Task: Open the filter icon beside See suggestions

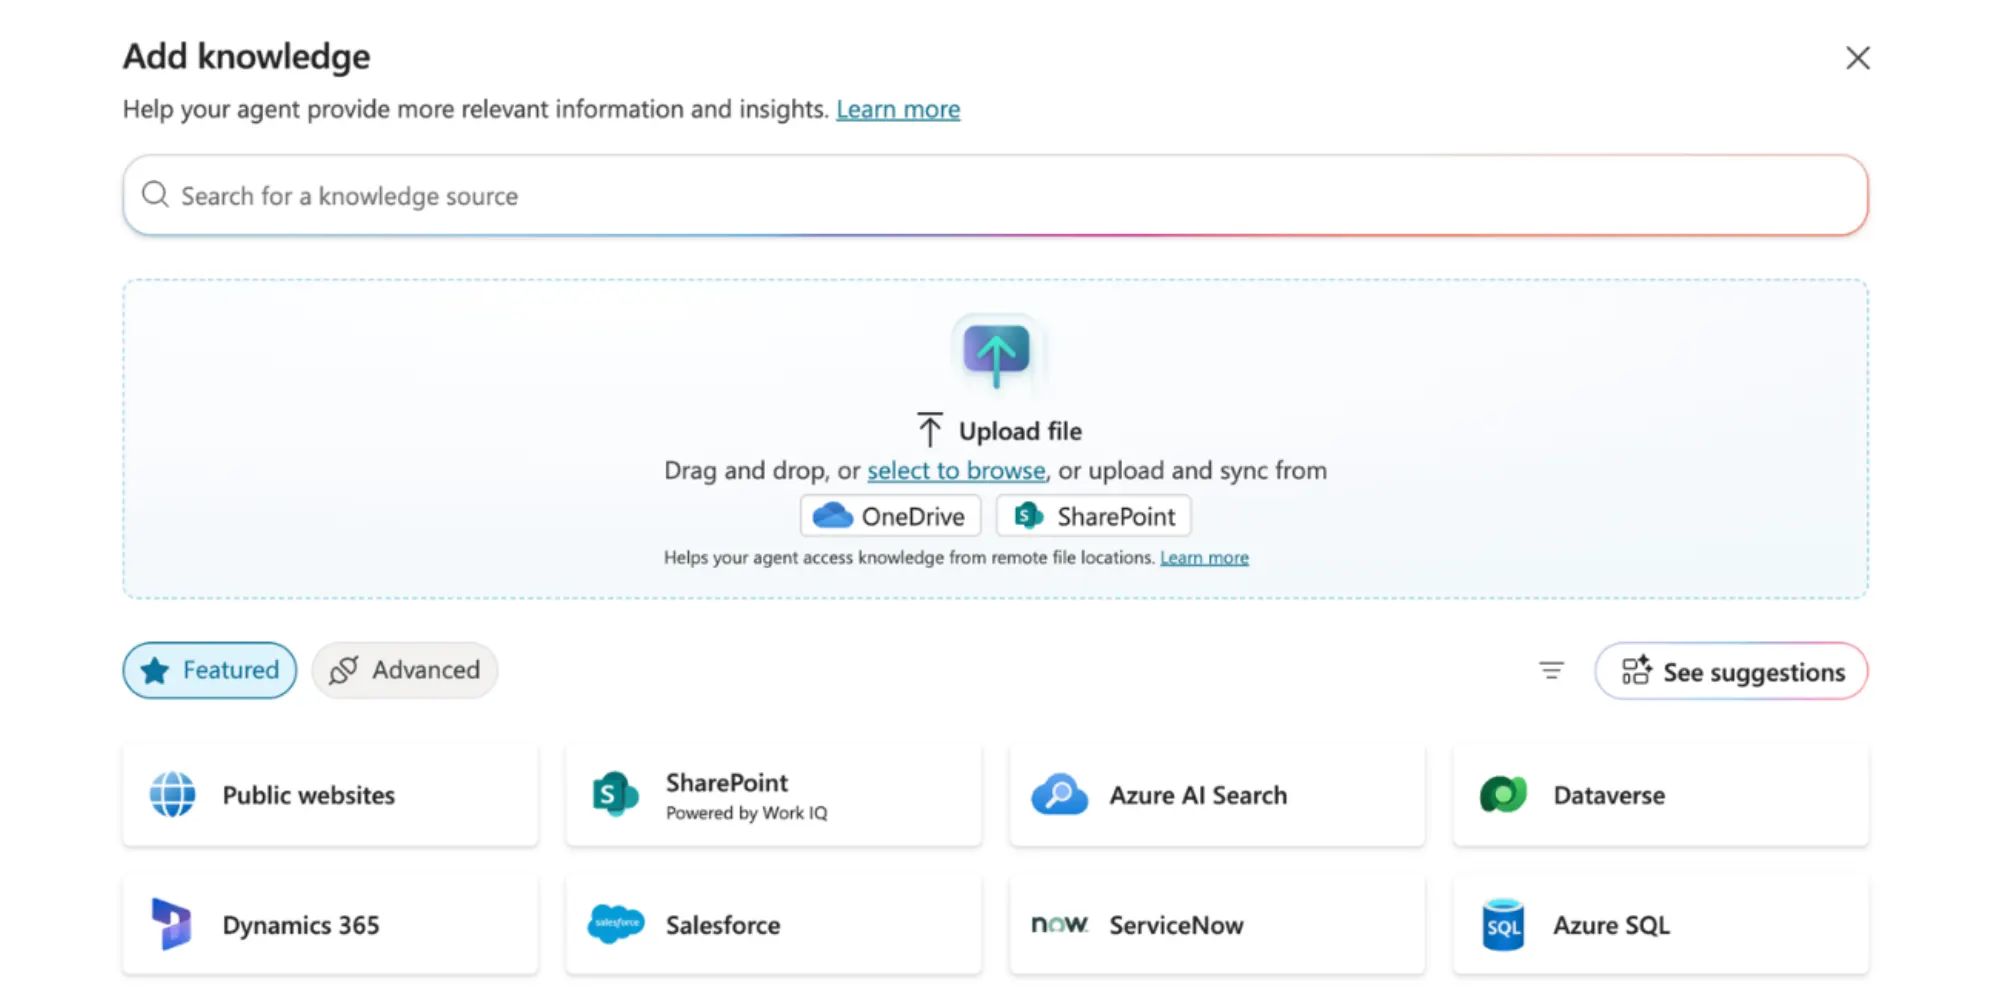Action: [1551, 671]
